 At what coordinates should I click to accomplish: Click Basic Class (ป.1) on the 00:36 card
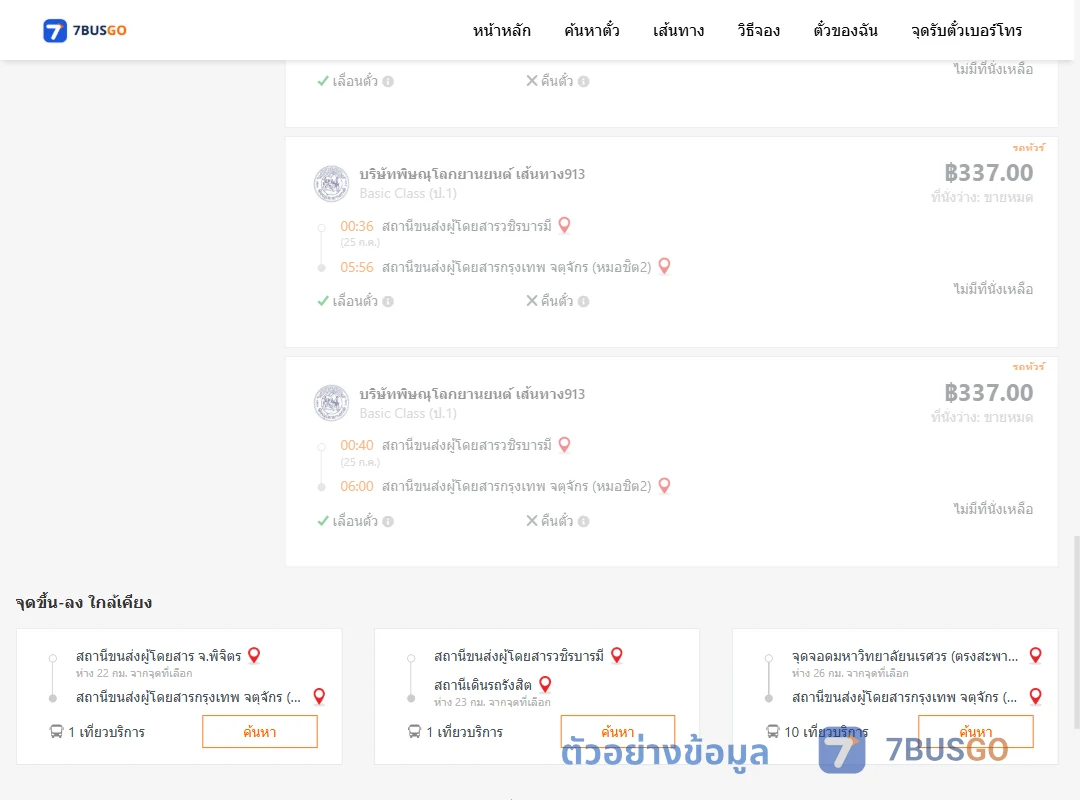[x=408, y=194]
